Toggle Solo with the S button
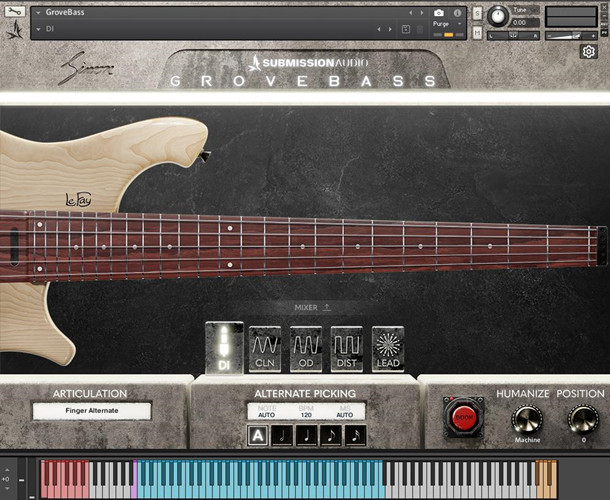The image size is (610, 500). click(x=477, y=14)
